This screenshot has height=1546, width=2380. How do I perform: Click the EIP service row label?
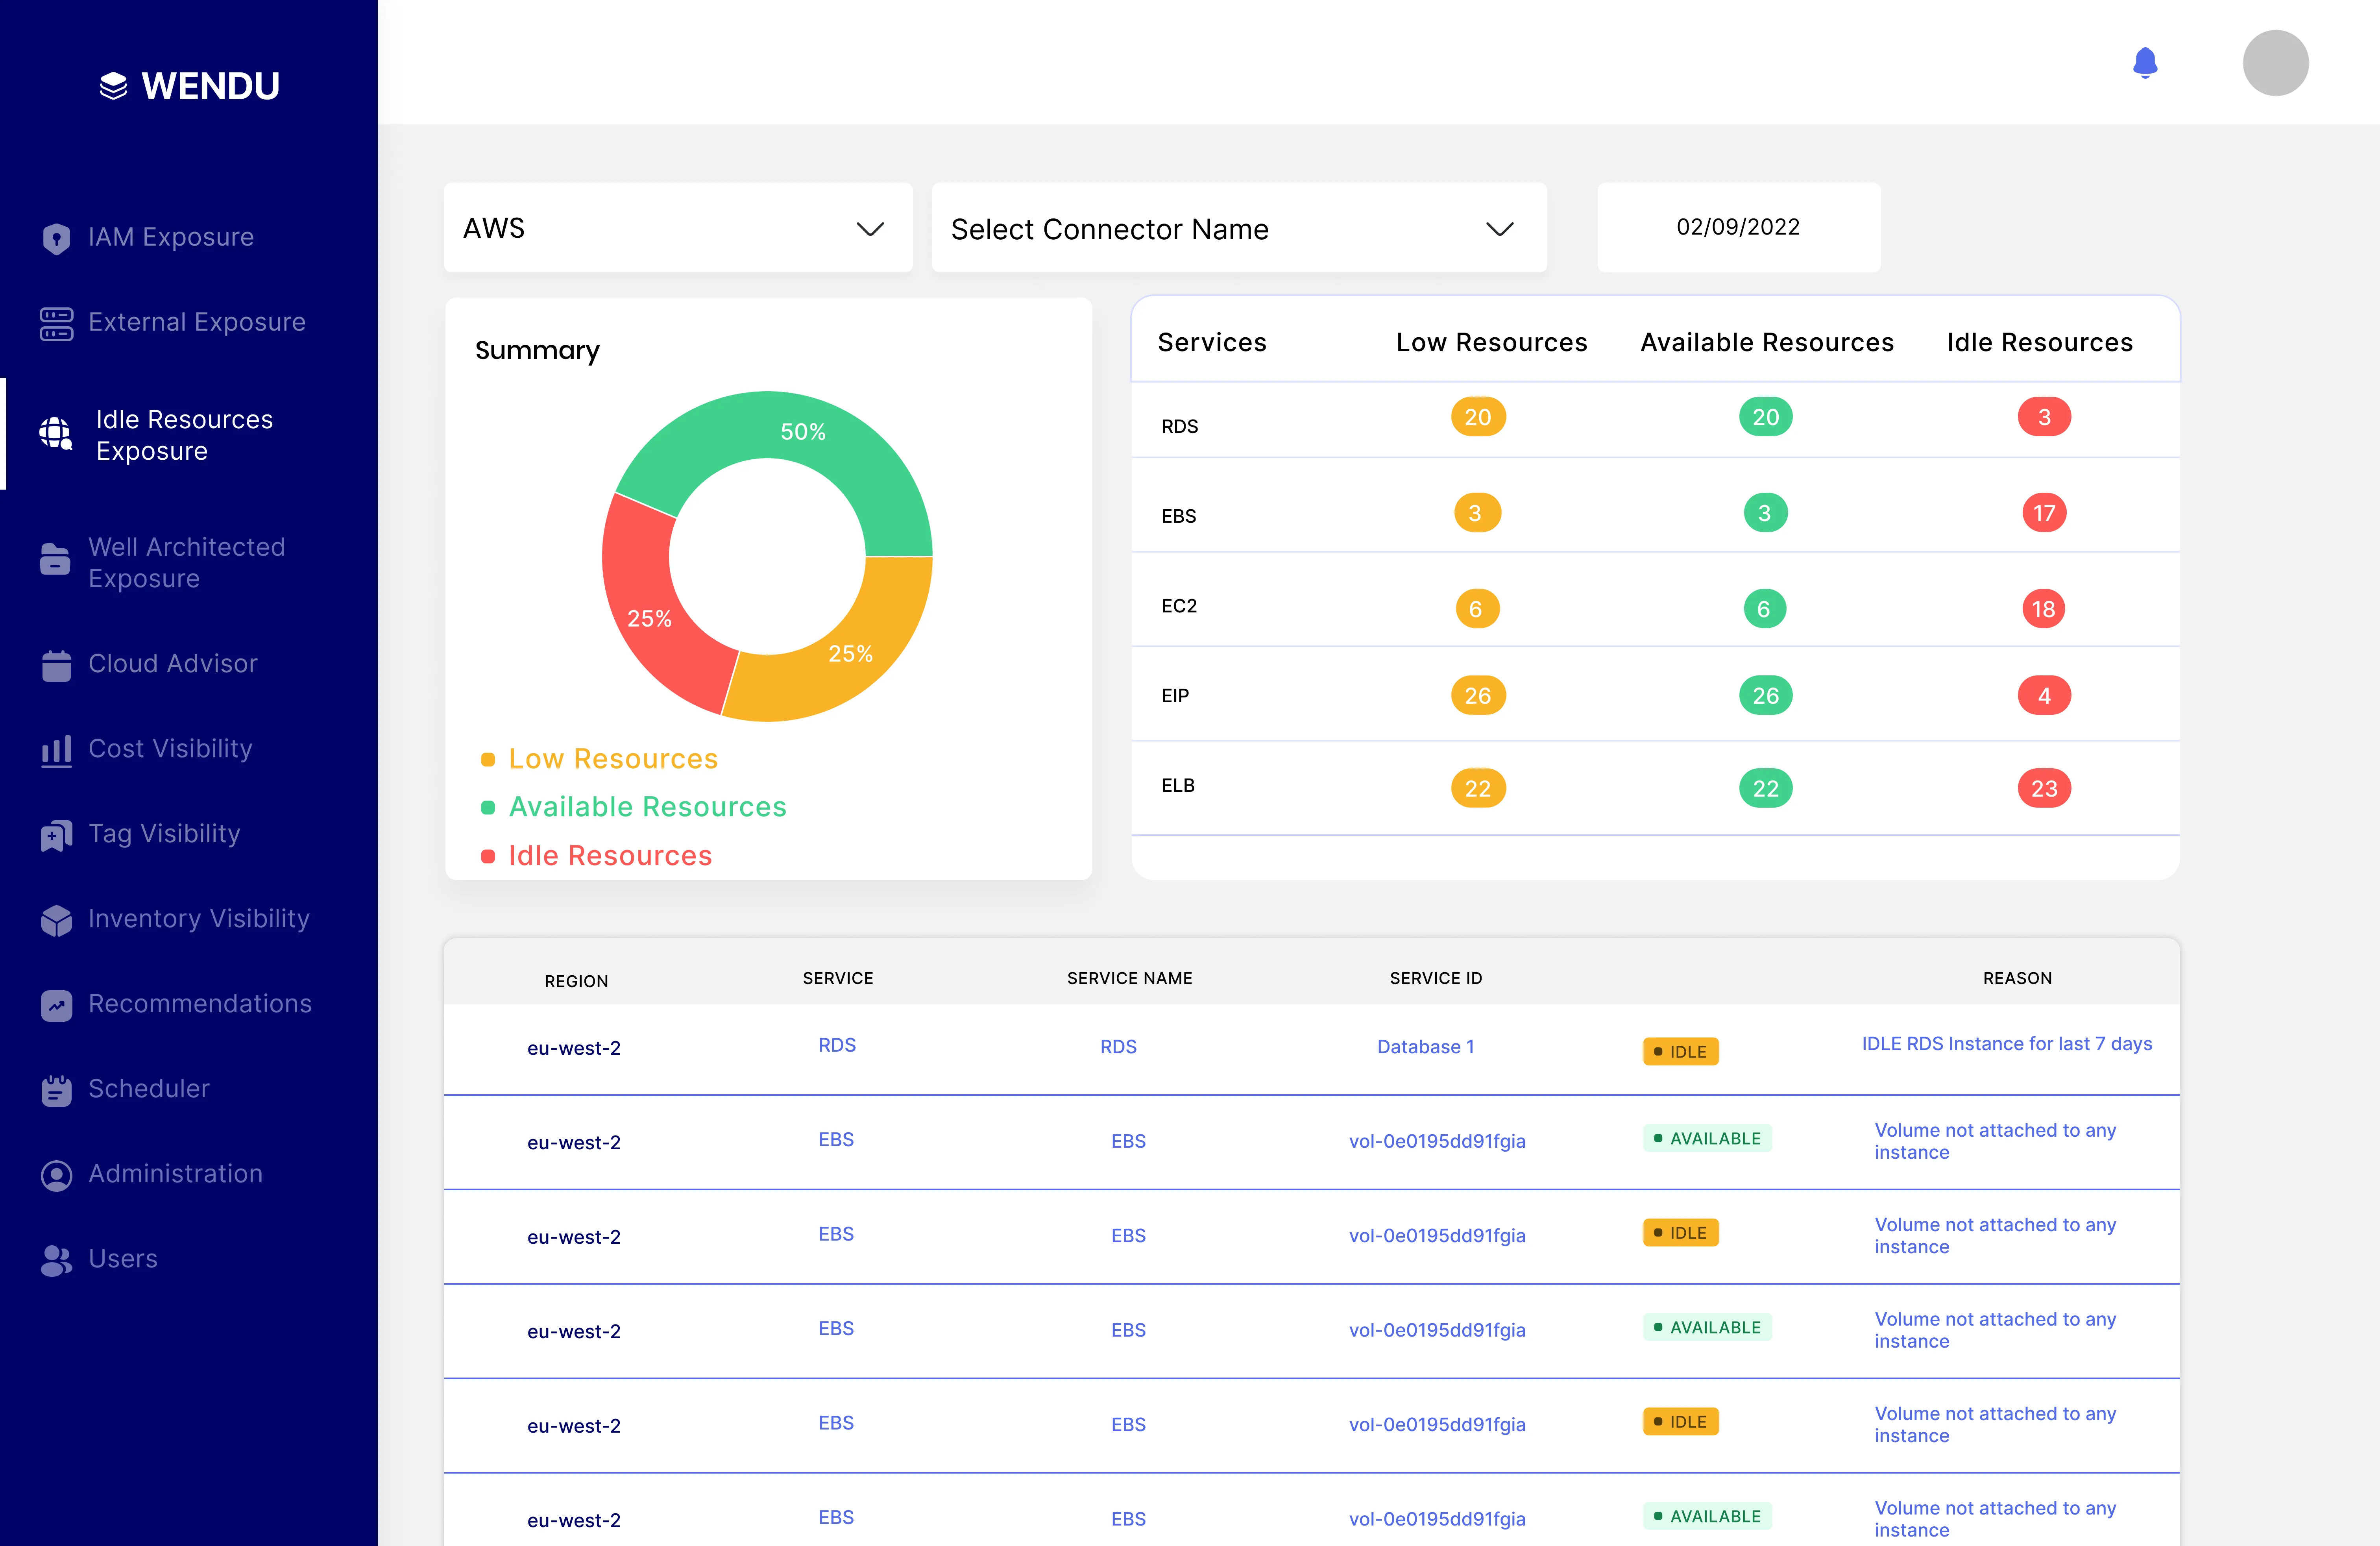click(x=1175, y=696)
